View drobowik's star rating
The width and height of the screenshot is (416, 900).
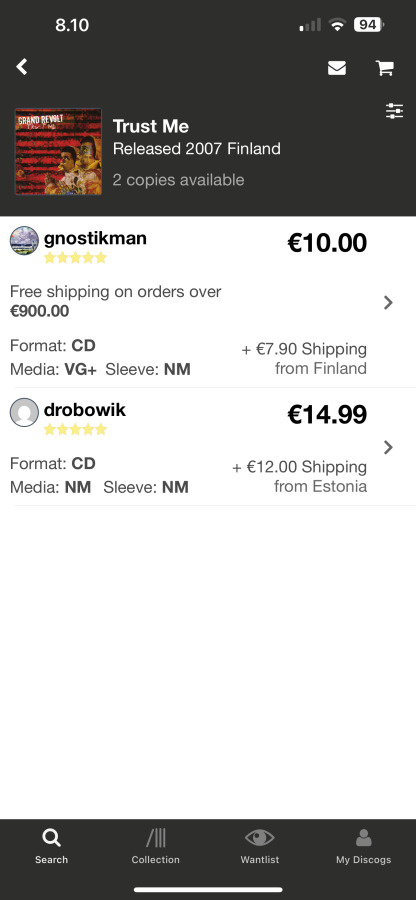click(75, 429)
